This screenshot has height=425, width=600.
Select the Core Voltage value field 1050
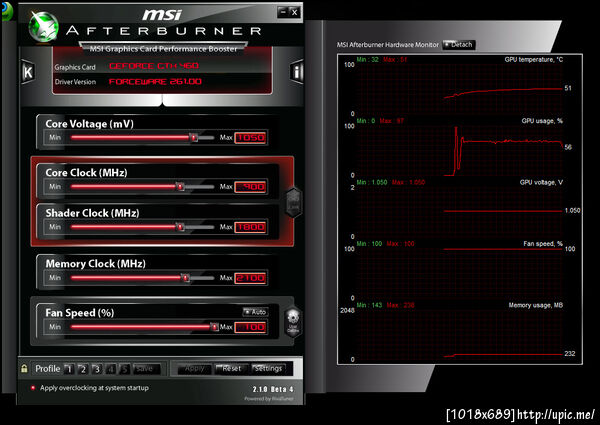coord(250,138)
